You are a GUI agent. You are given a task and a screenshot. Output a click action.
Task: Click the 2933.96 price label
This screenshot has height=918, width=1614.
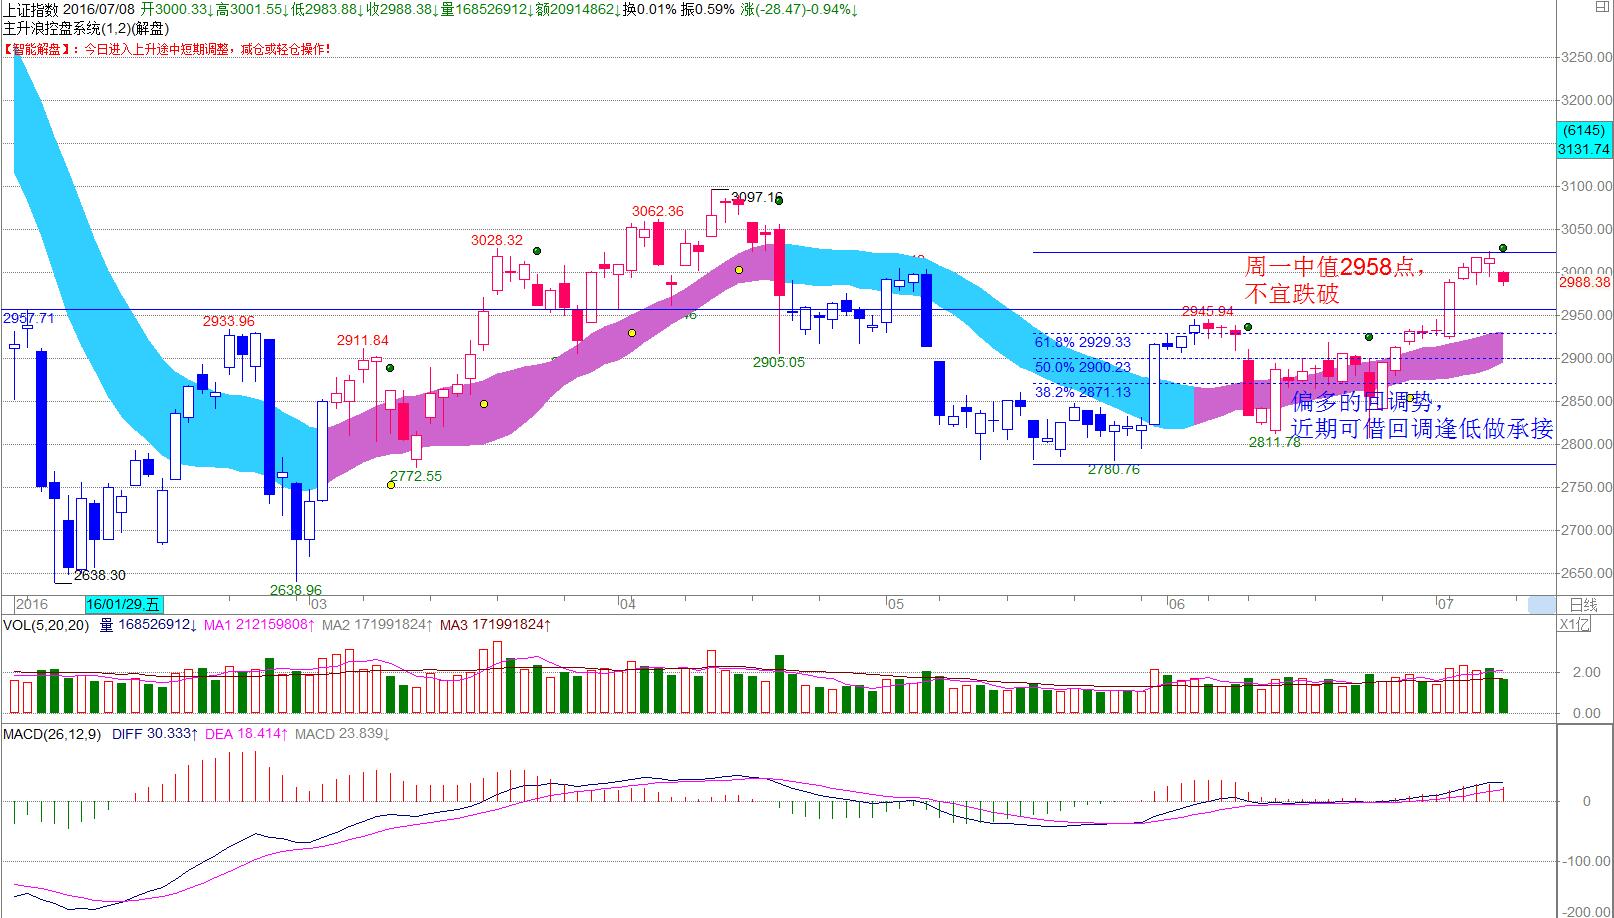[228, 321]
